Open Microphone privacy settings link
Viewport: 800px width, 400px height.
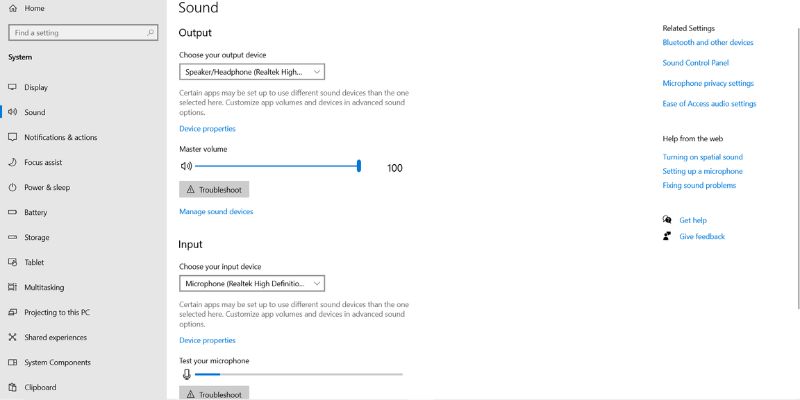click(x=707, y=83)
